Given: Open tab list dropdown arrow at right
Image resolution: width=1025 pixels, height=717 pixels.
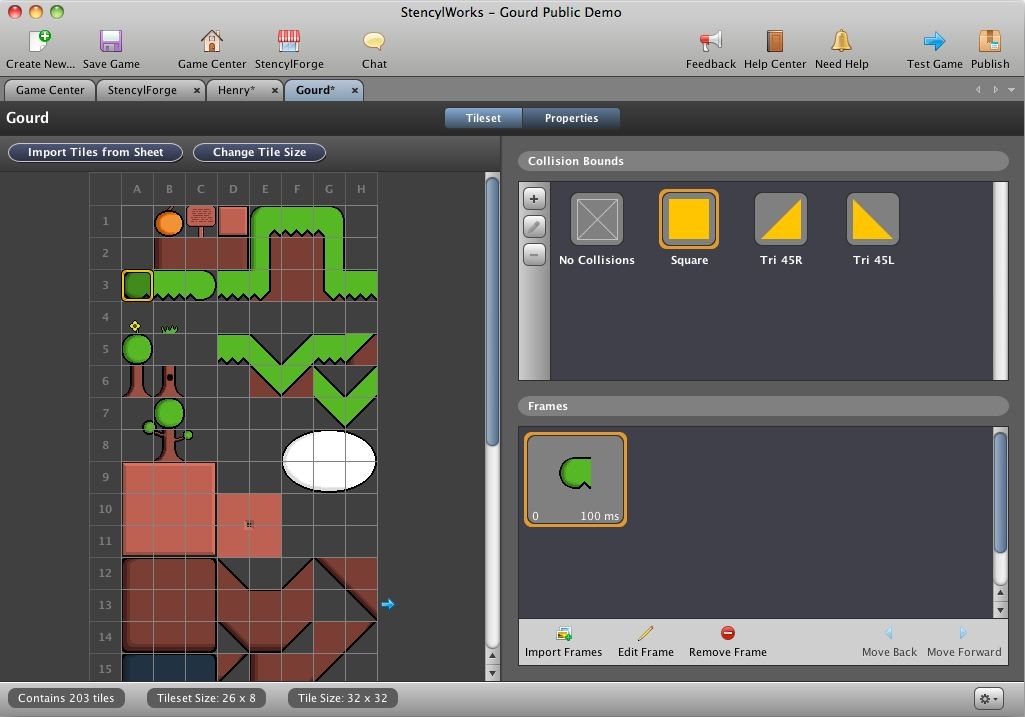Looking at the screenshot, I should [1011, 90].
